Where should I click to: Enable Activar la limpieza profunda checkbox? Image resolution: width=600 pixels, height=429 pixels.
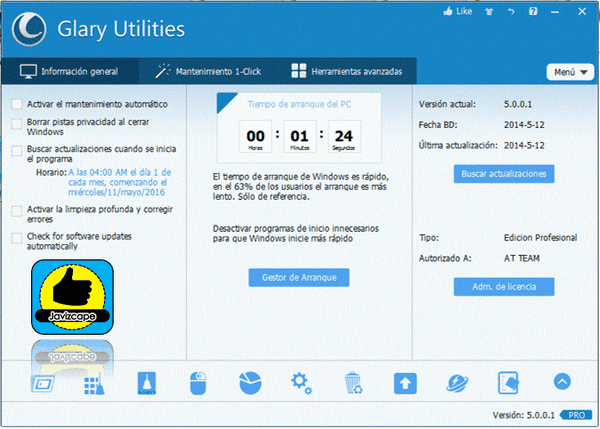pos(16,211)
